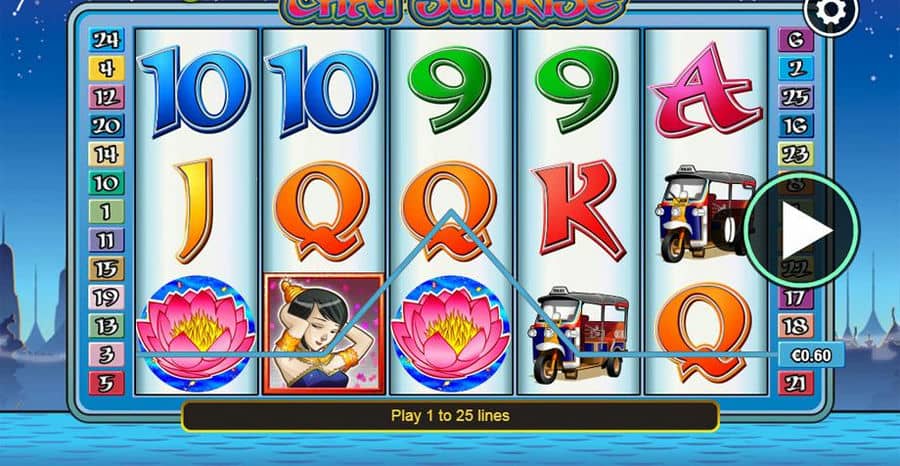This screenshot has height=466, width=900.
Task: Click the Thai dancer girl symbol
Action: click(324, 333)
